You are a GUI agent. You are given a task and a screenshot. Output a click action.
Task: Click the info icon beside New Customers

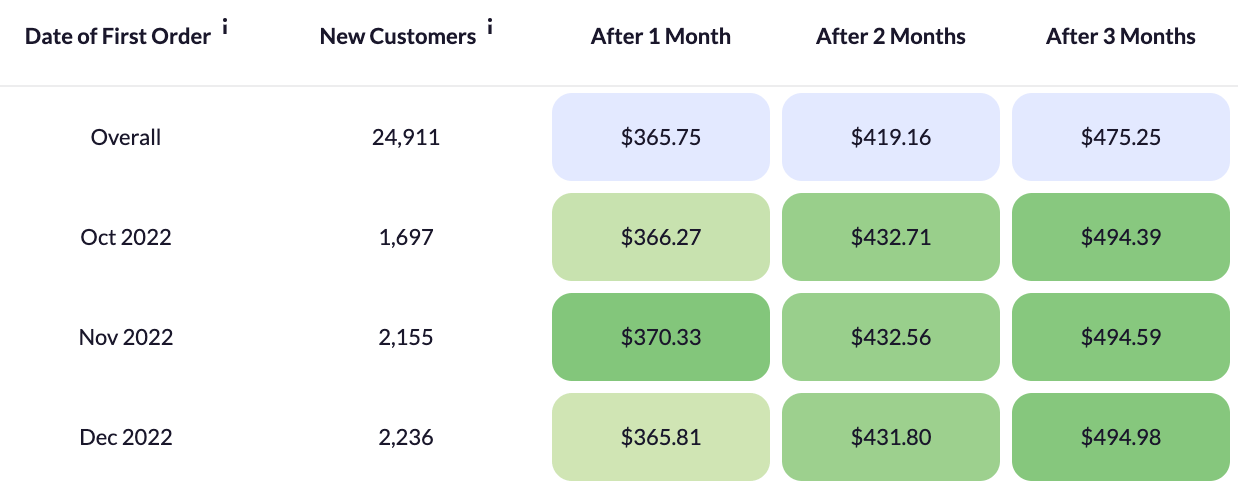point(490,29)
